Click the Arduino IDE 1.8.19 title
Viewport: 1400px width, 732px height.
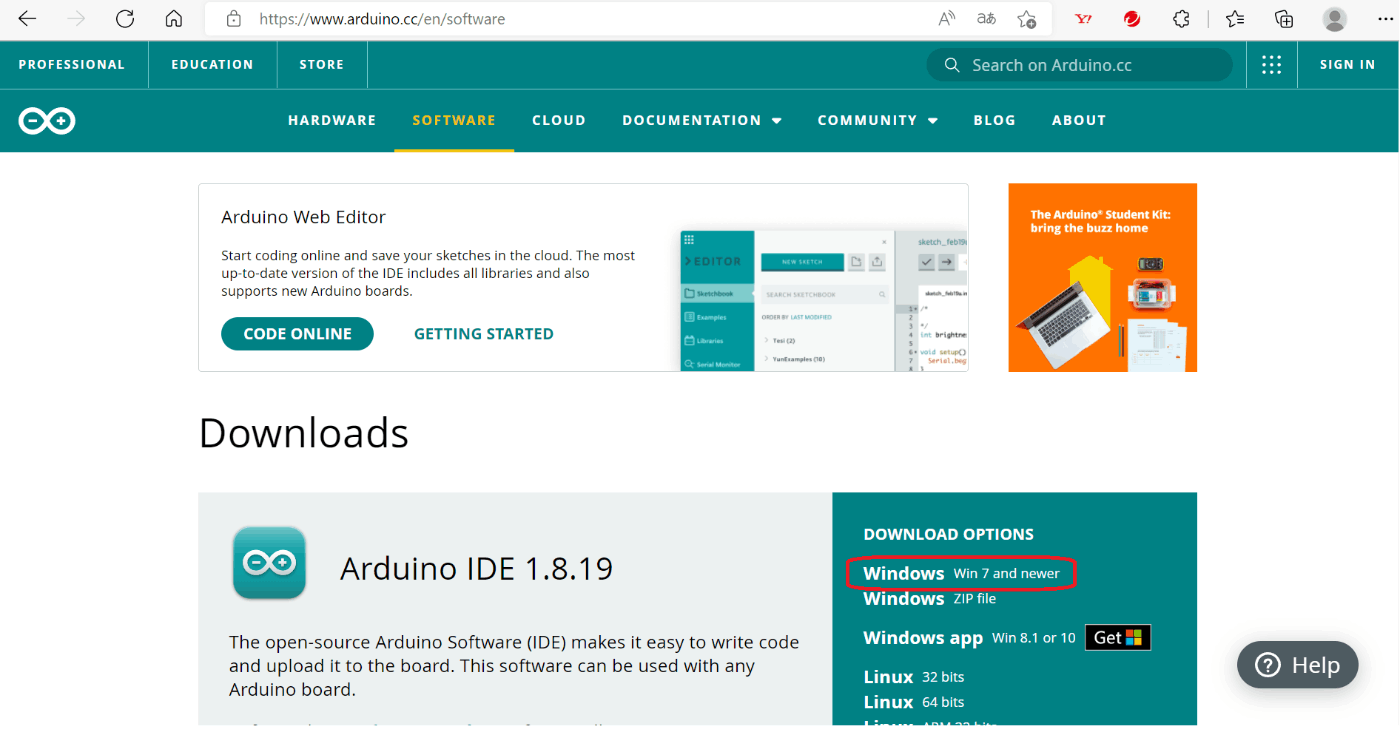476,568
